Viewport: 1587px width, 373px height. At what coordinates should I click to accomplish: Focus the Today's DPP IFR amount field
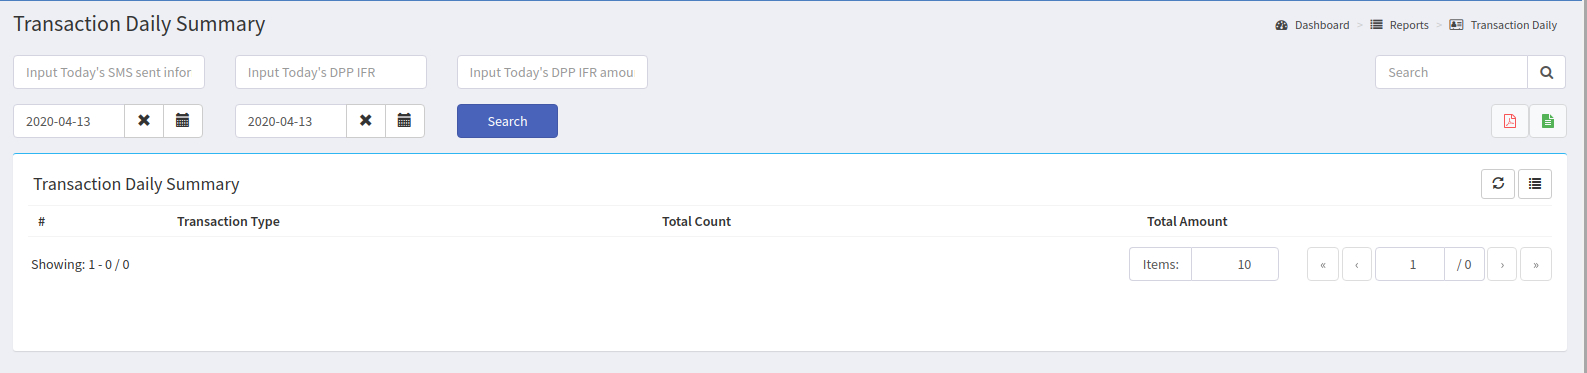click(x=552, y=72)
